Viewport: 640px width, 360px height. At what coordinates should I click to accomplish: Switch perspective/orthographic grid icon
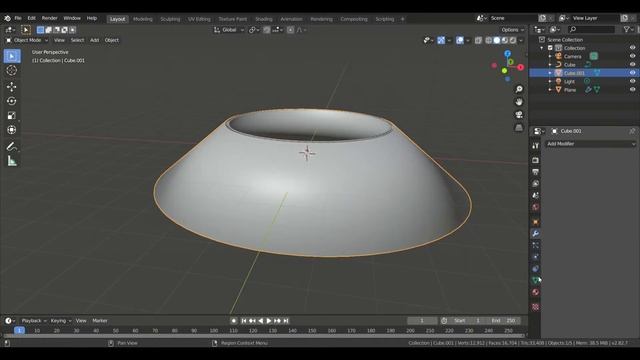point(519,128)
